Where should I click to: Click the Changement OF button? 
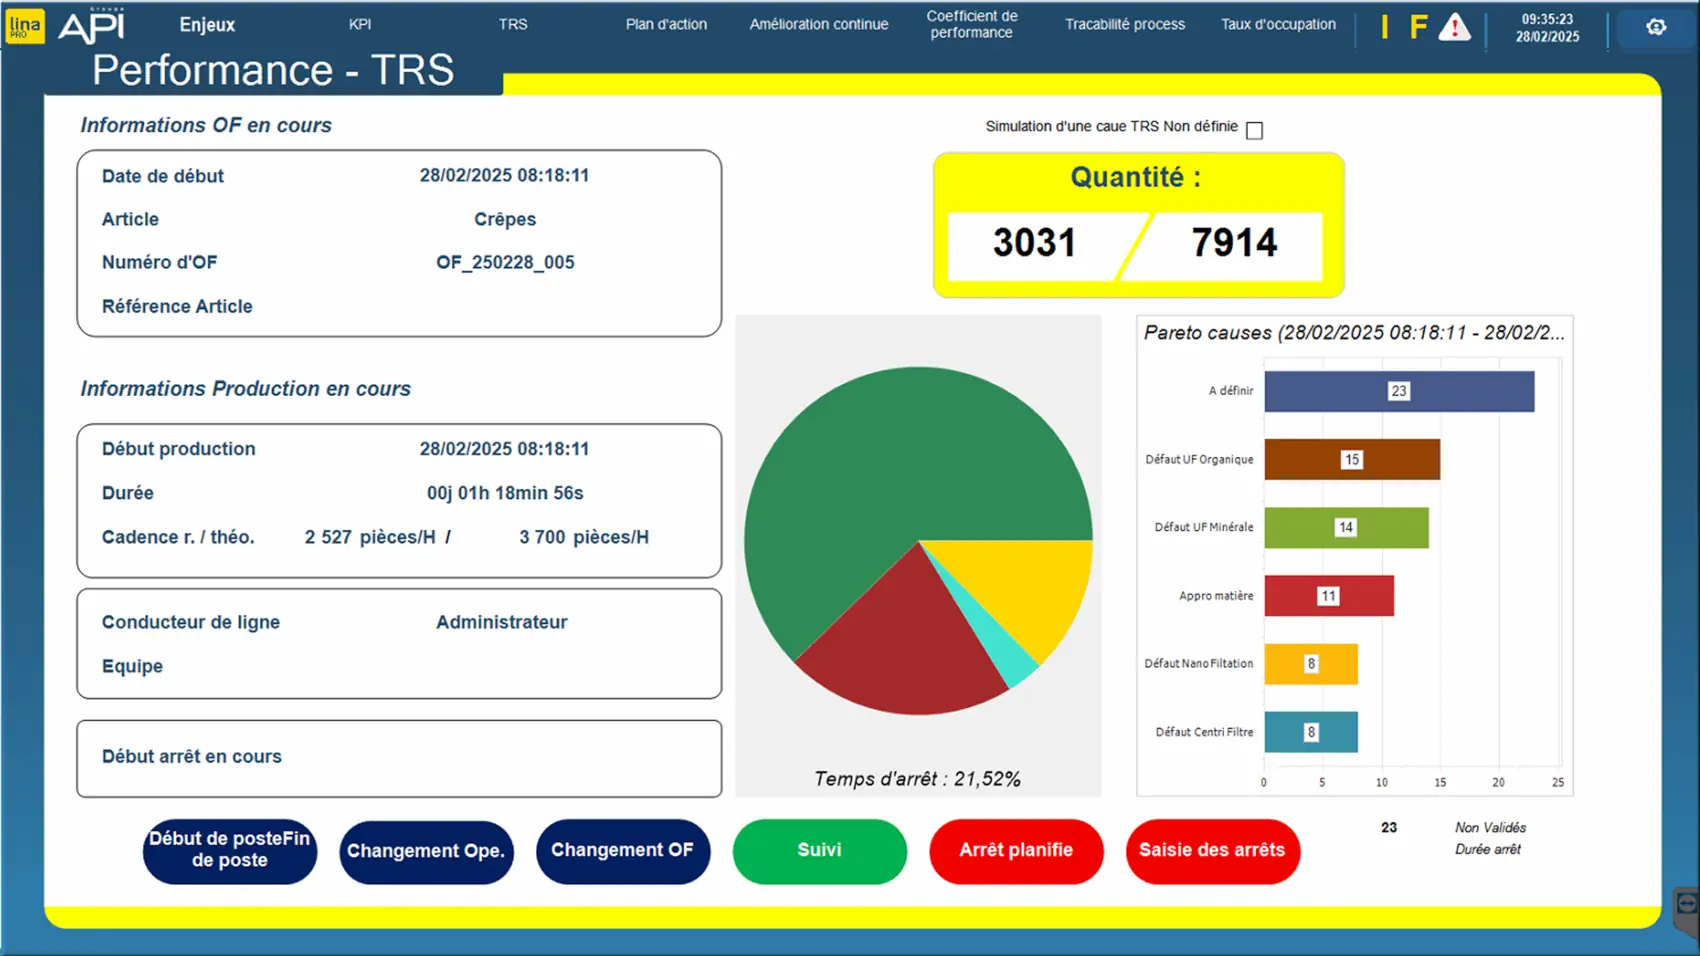click(622, 850)
